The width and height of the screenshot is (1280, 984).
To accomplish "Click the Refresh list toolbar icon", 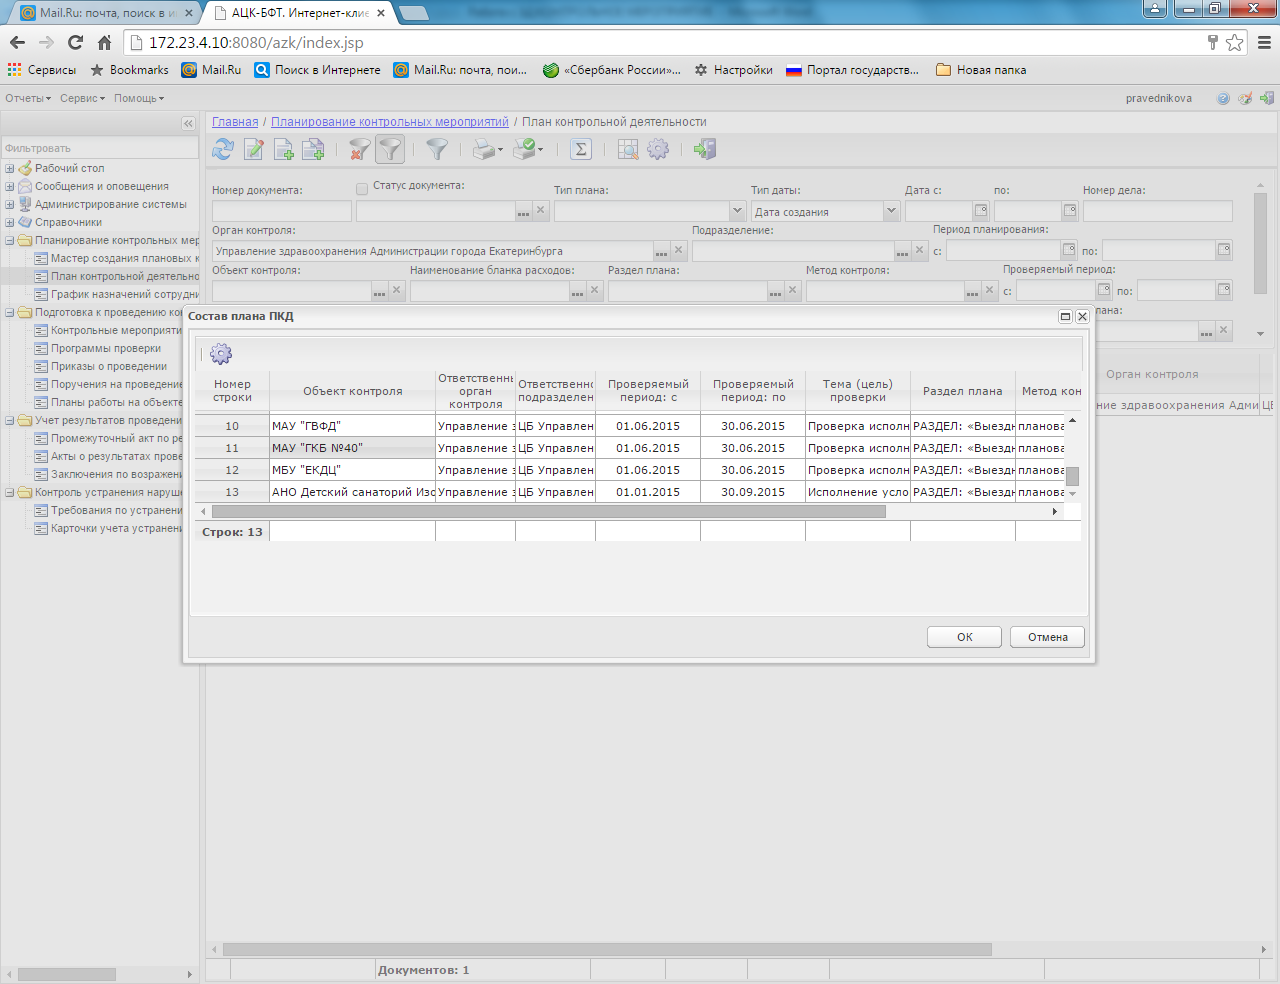I will point(223,149).
